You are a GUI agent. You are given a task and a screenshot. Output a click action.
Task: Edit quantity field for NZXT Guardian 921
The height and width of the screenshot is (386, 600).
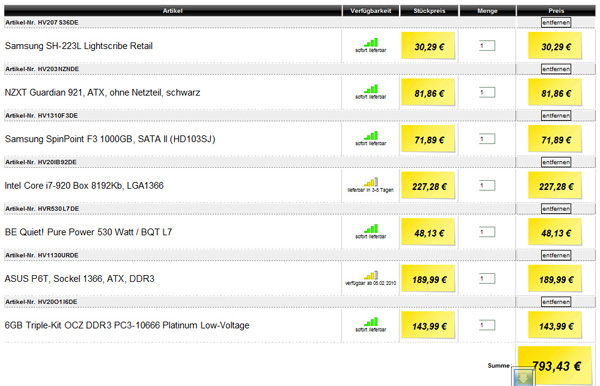coord(487,92)
